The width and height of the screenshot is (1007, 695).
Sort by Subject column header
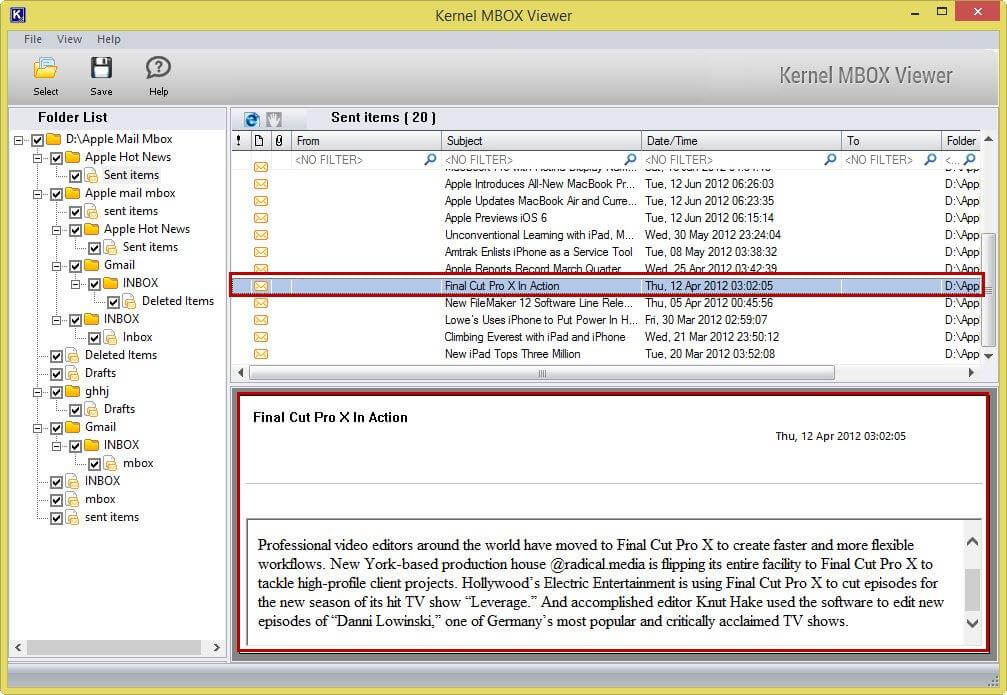coord(541,141)
